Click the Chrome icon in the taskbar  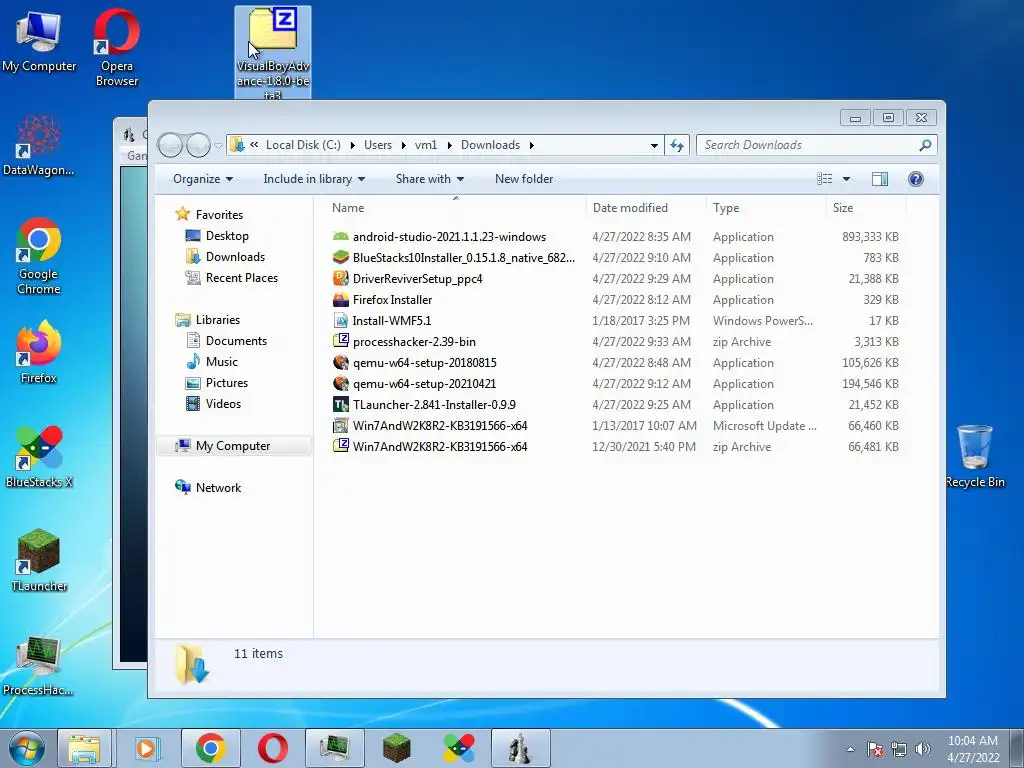(x=210, y=748)
